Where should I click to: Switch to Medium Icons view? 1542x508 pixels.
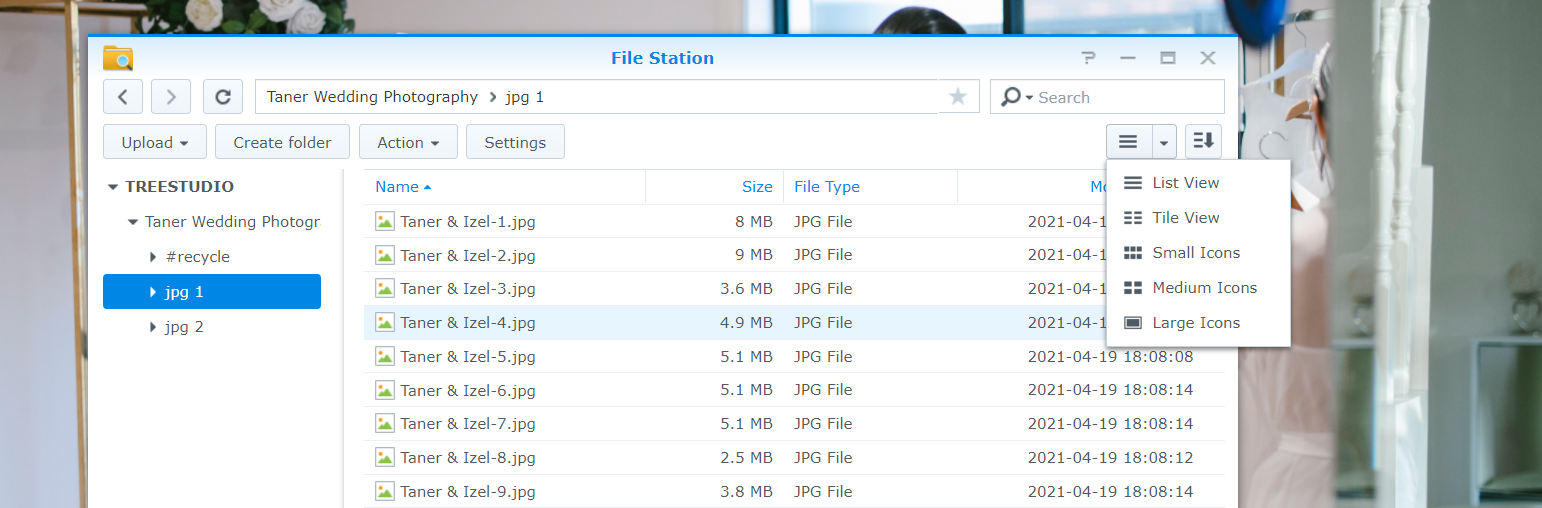click(1204, 288)
